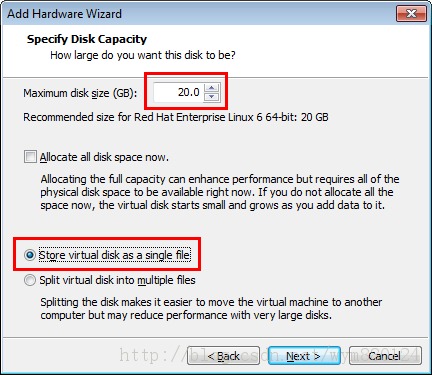Image resolution: width=432 pixels, height=375 pixels.
Task: Click the Split virtual disk label text
Action: (117, 280)
